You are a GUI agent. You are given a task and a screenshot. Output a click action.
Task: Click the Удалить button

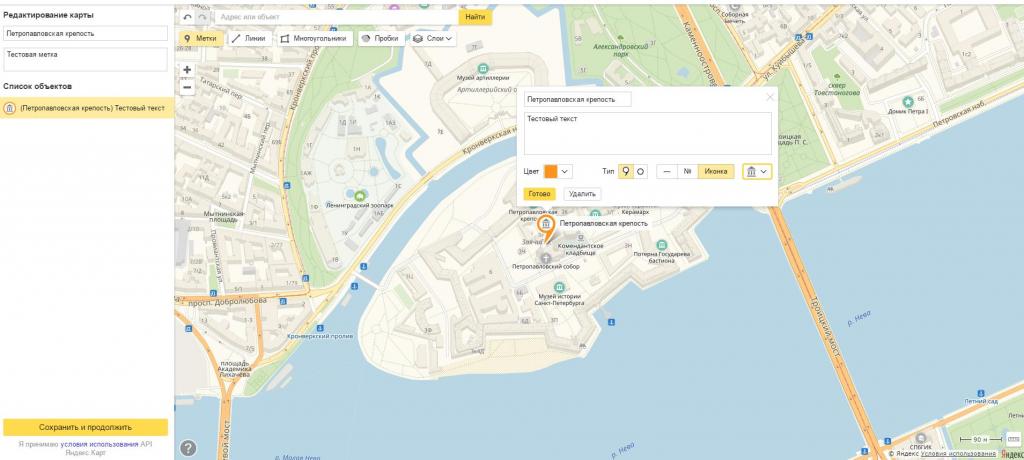[x=582, y=194]
